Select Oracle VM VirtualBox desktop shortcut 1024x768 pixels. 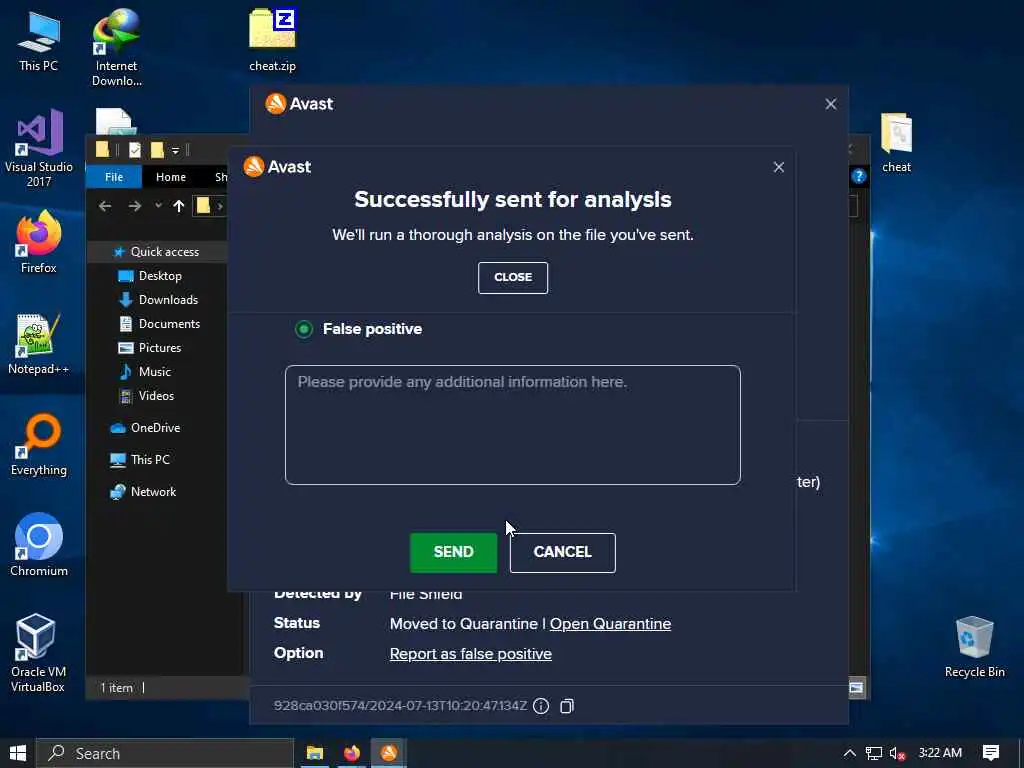pyautogui.click(x=38, y=653)
